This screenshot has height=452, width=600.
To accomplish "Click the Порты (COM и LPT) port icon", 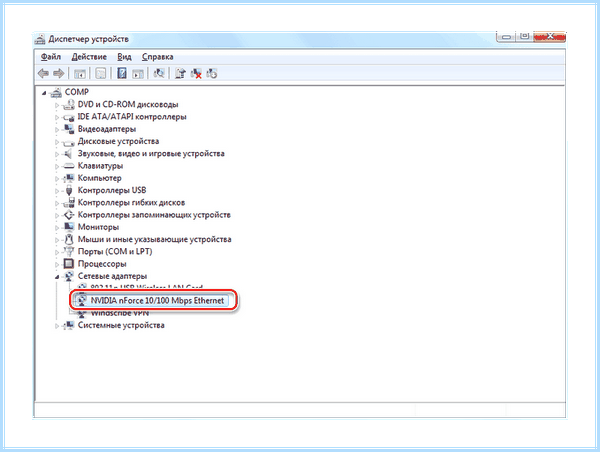I will coord(69,251).
